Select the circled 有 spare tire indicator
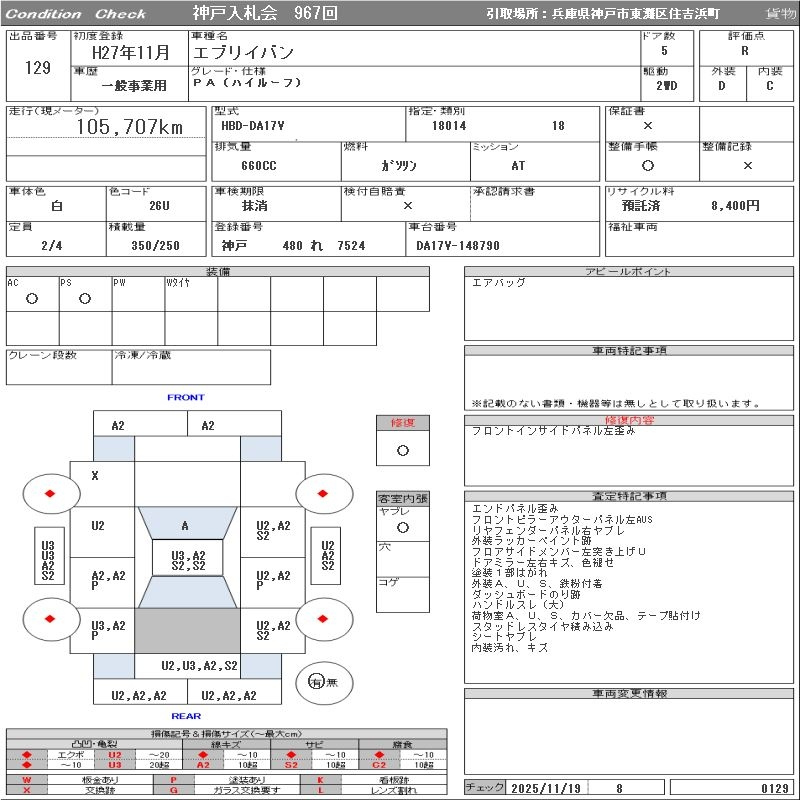The image size is (800, 800). click(x=316, y=682)
